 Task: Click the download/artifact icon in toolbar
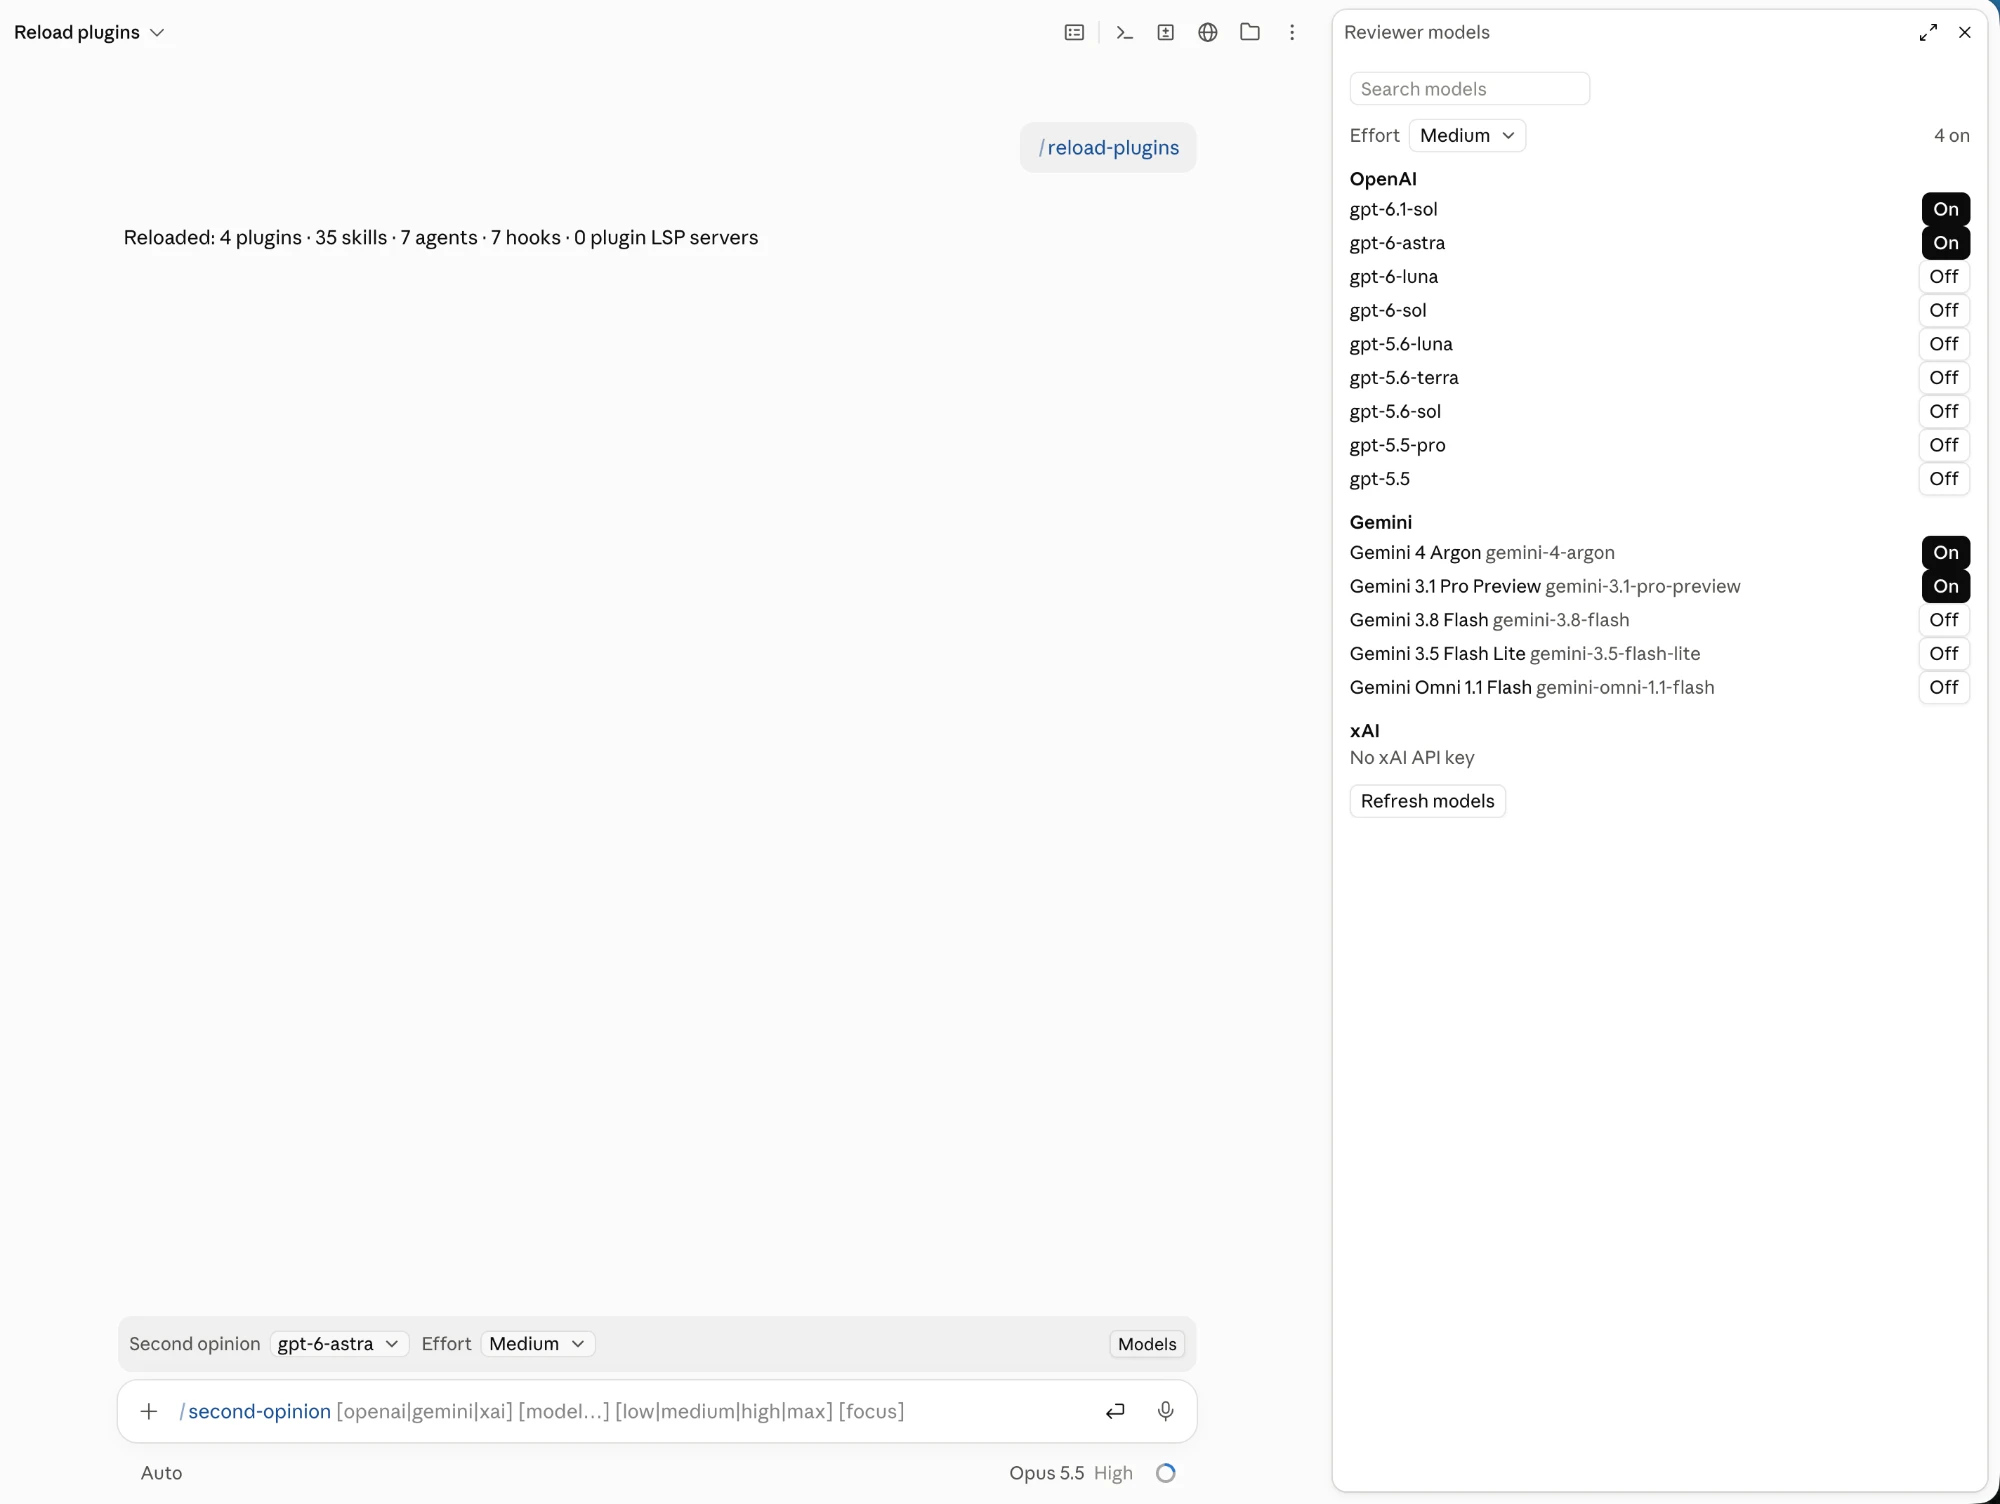point(1166,32)
